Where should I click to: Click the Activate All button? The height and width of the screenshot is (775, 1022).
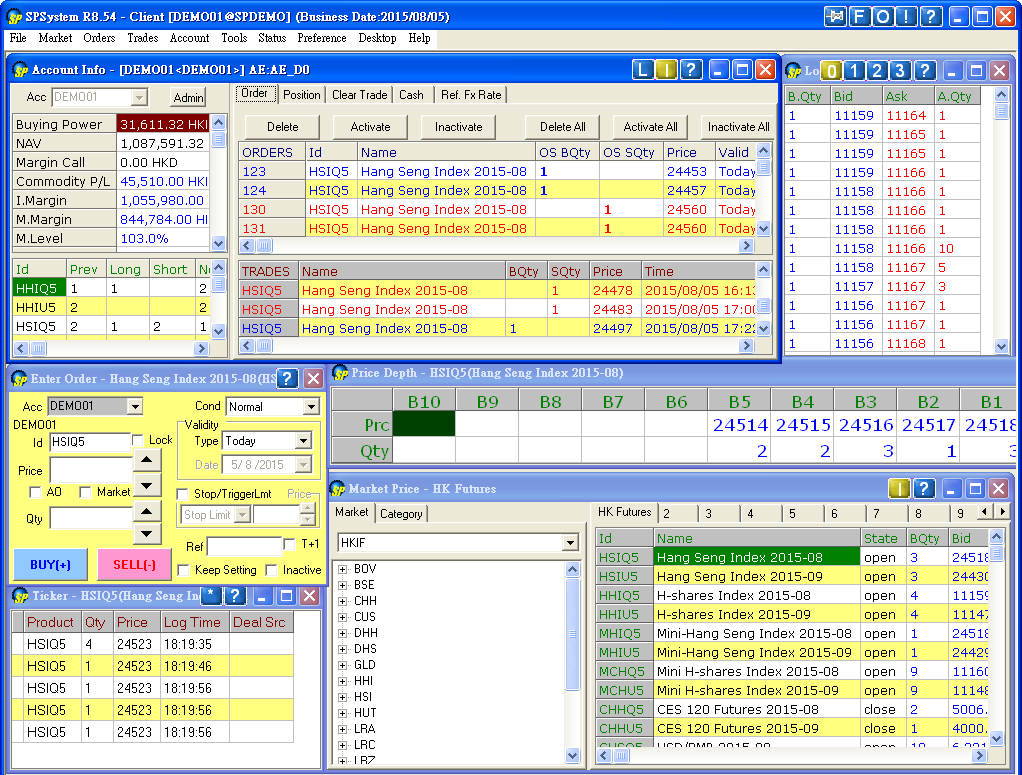pyautogui.click(x=650, y=126)
